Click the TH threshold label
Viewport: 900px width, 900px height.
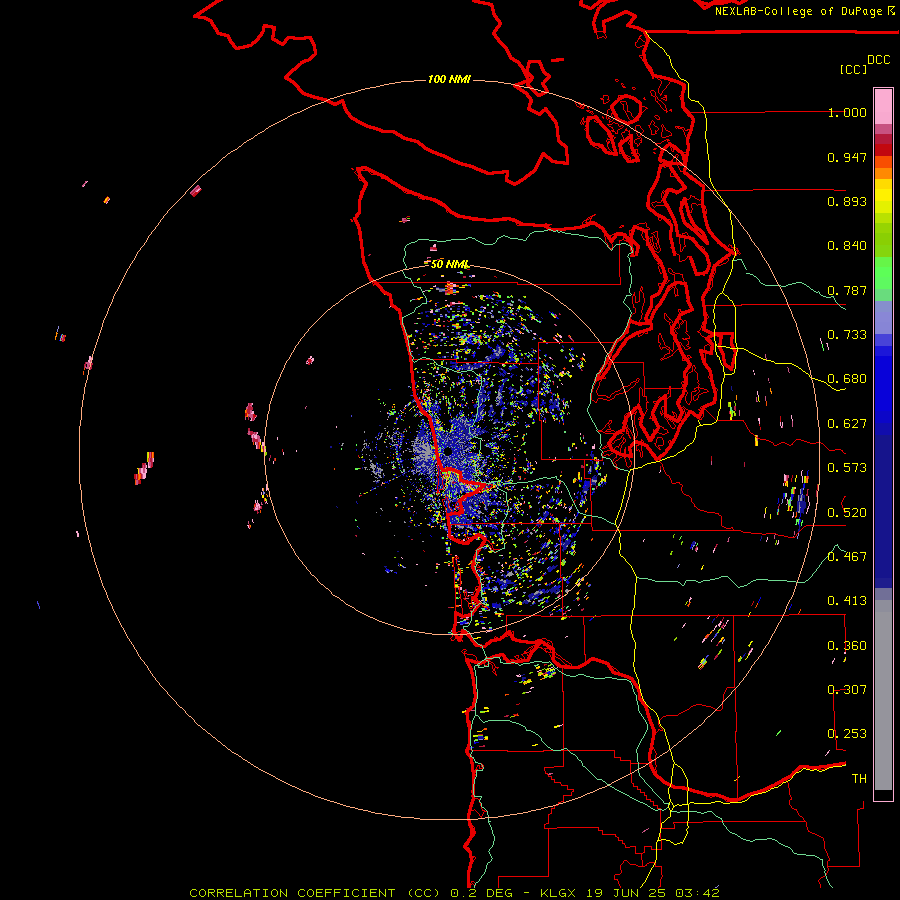(x=859, y=778)
